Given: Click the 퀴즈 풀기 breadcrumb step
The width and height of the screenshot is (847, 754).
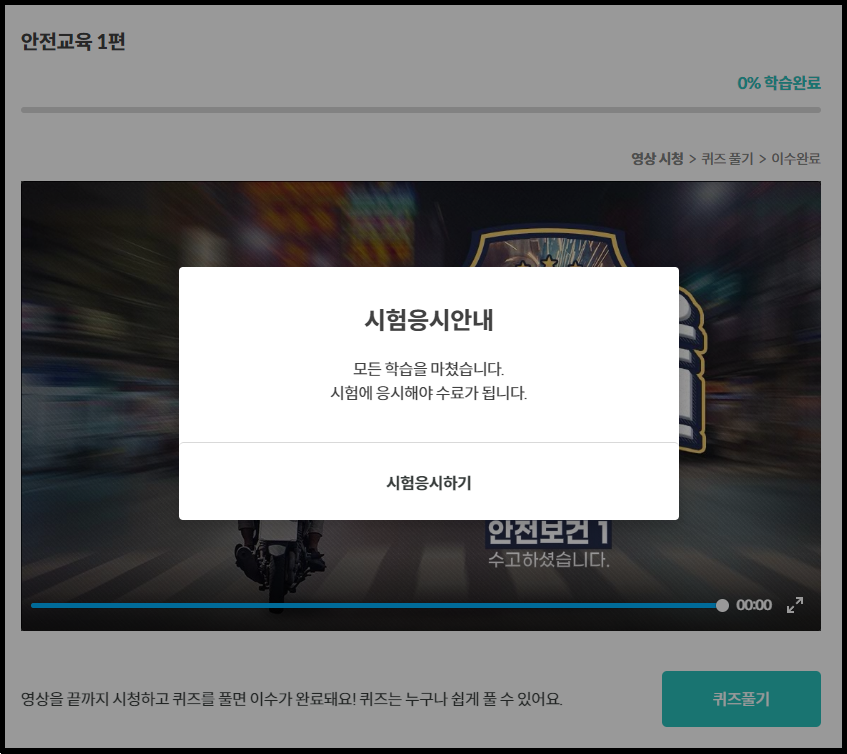Looking at the screenshot, I should point(727,158).
